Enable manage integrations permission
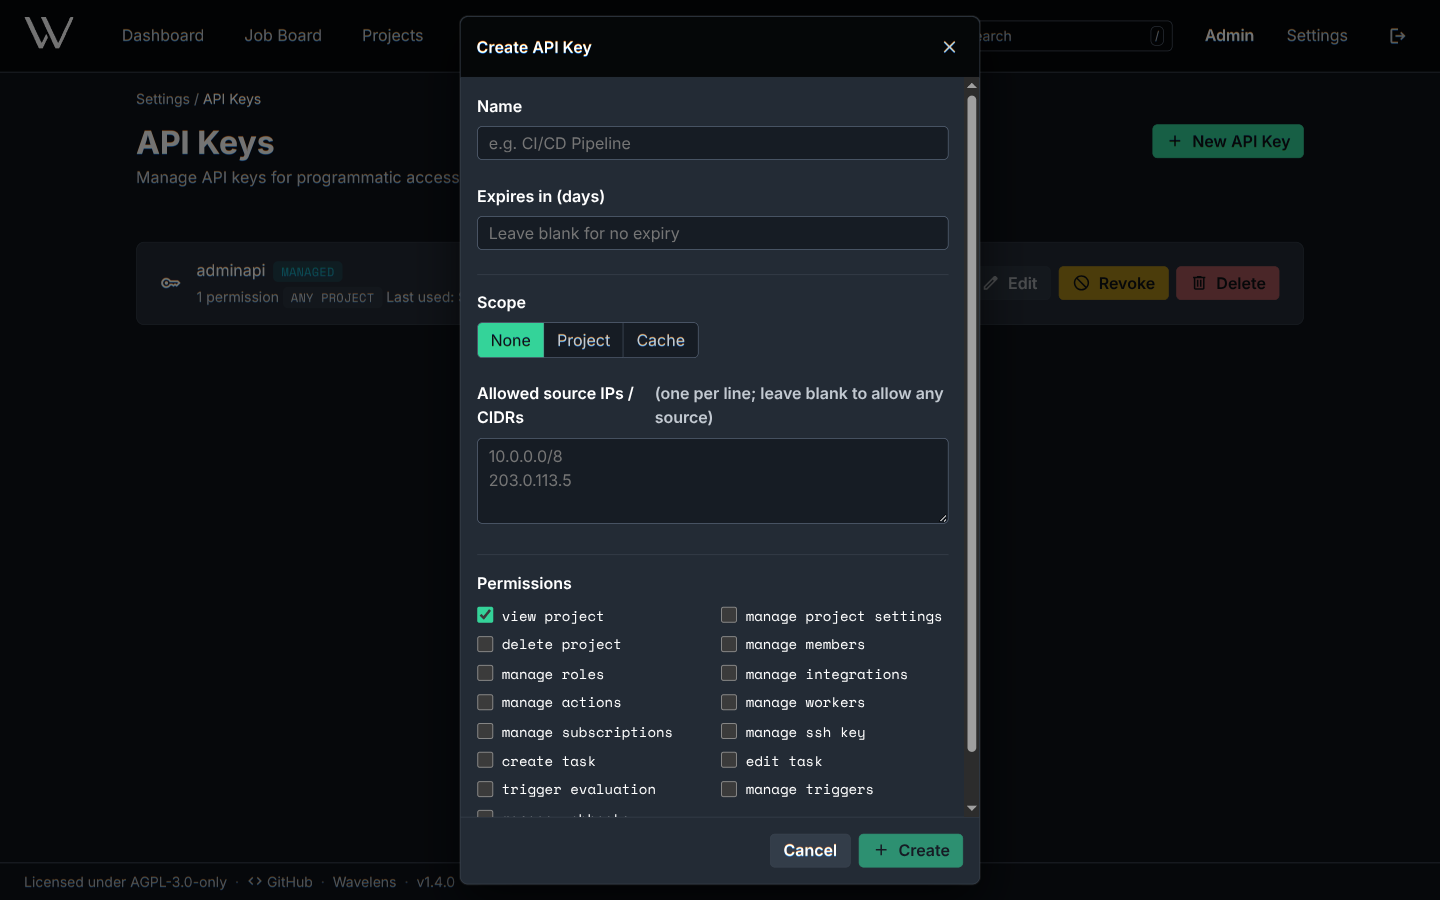 coord(729,673)
